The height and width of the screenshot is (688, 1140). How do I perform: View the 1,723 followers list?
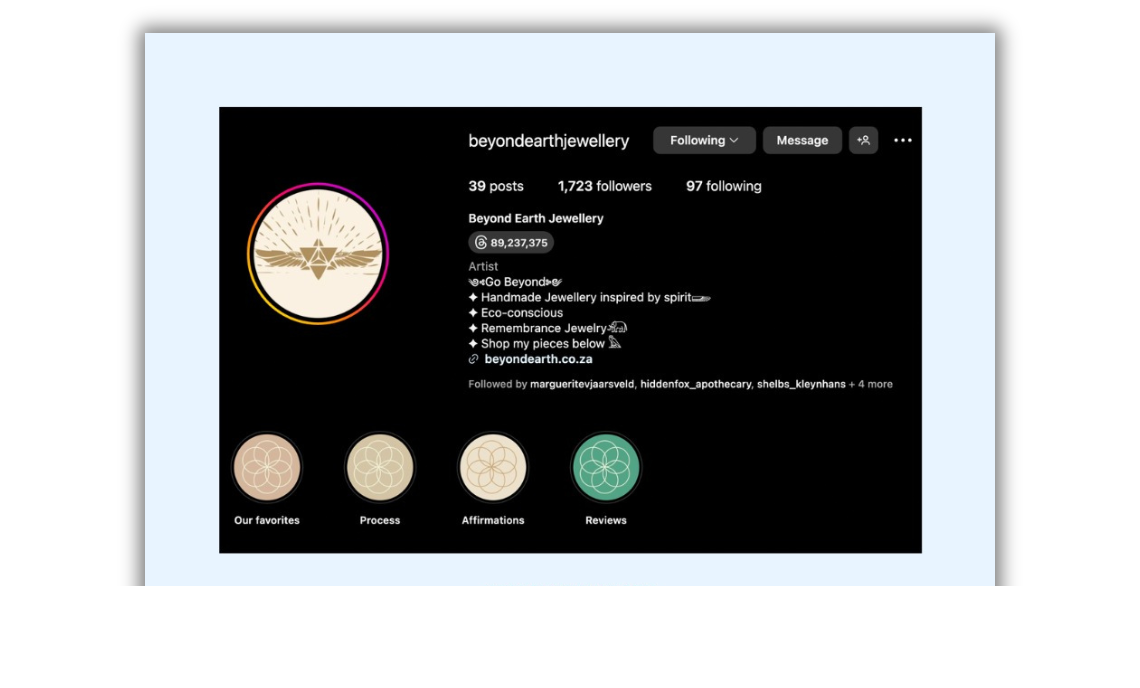tap(604, 187)
